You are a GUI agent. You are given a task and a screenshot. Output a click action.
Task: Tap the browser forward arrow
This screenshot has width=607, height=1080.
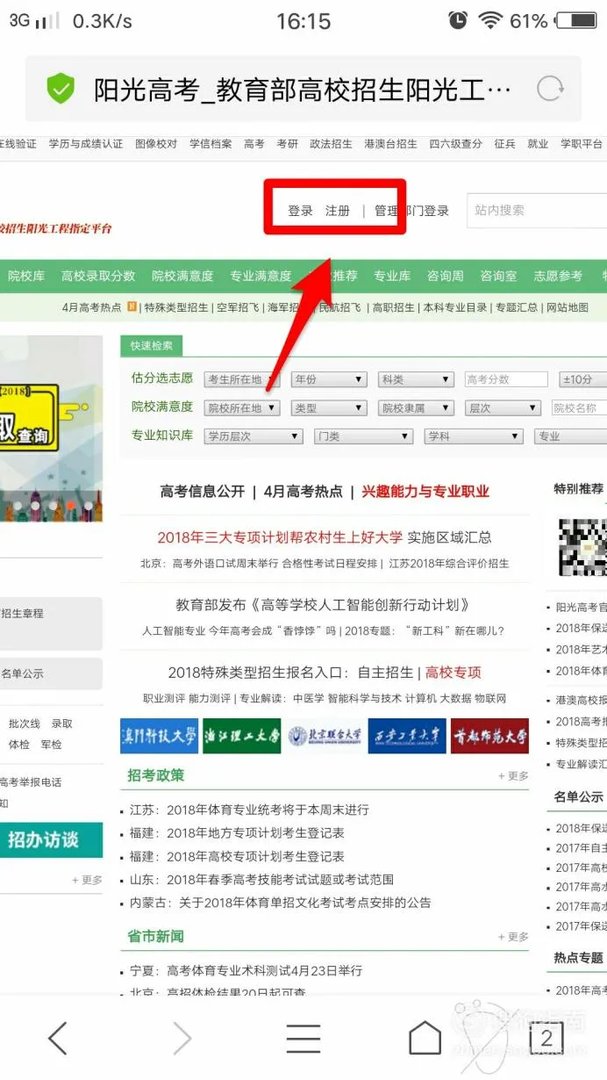(x=182, y=1038)
